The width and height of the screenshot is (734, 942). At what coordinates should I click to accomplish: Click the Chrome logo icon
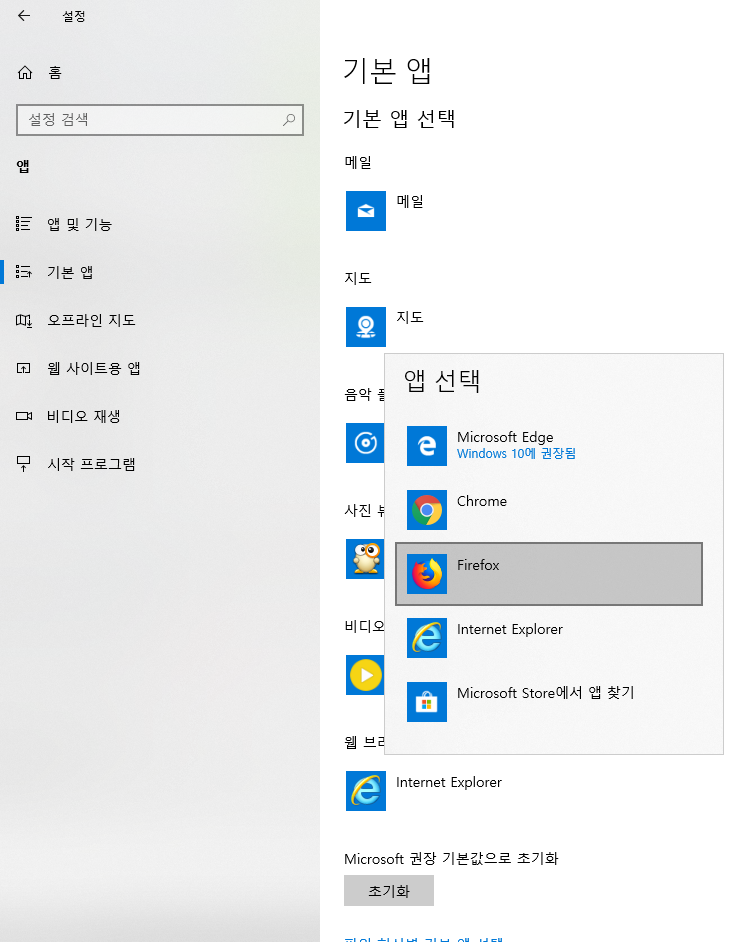click(x=427, y=510)
